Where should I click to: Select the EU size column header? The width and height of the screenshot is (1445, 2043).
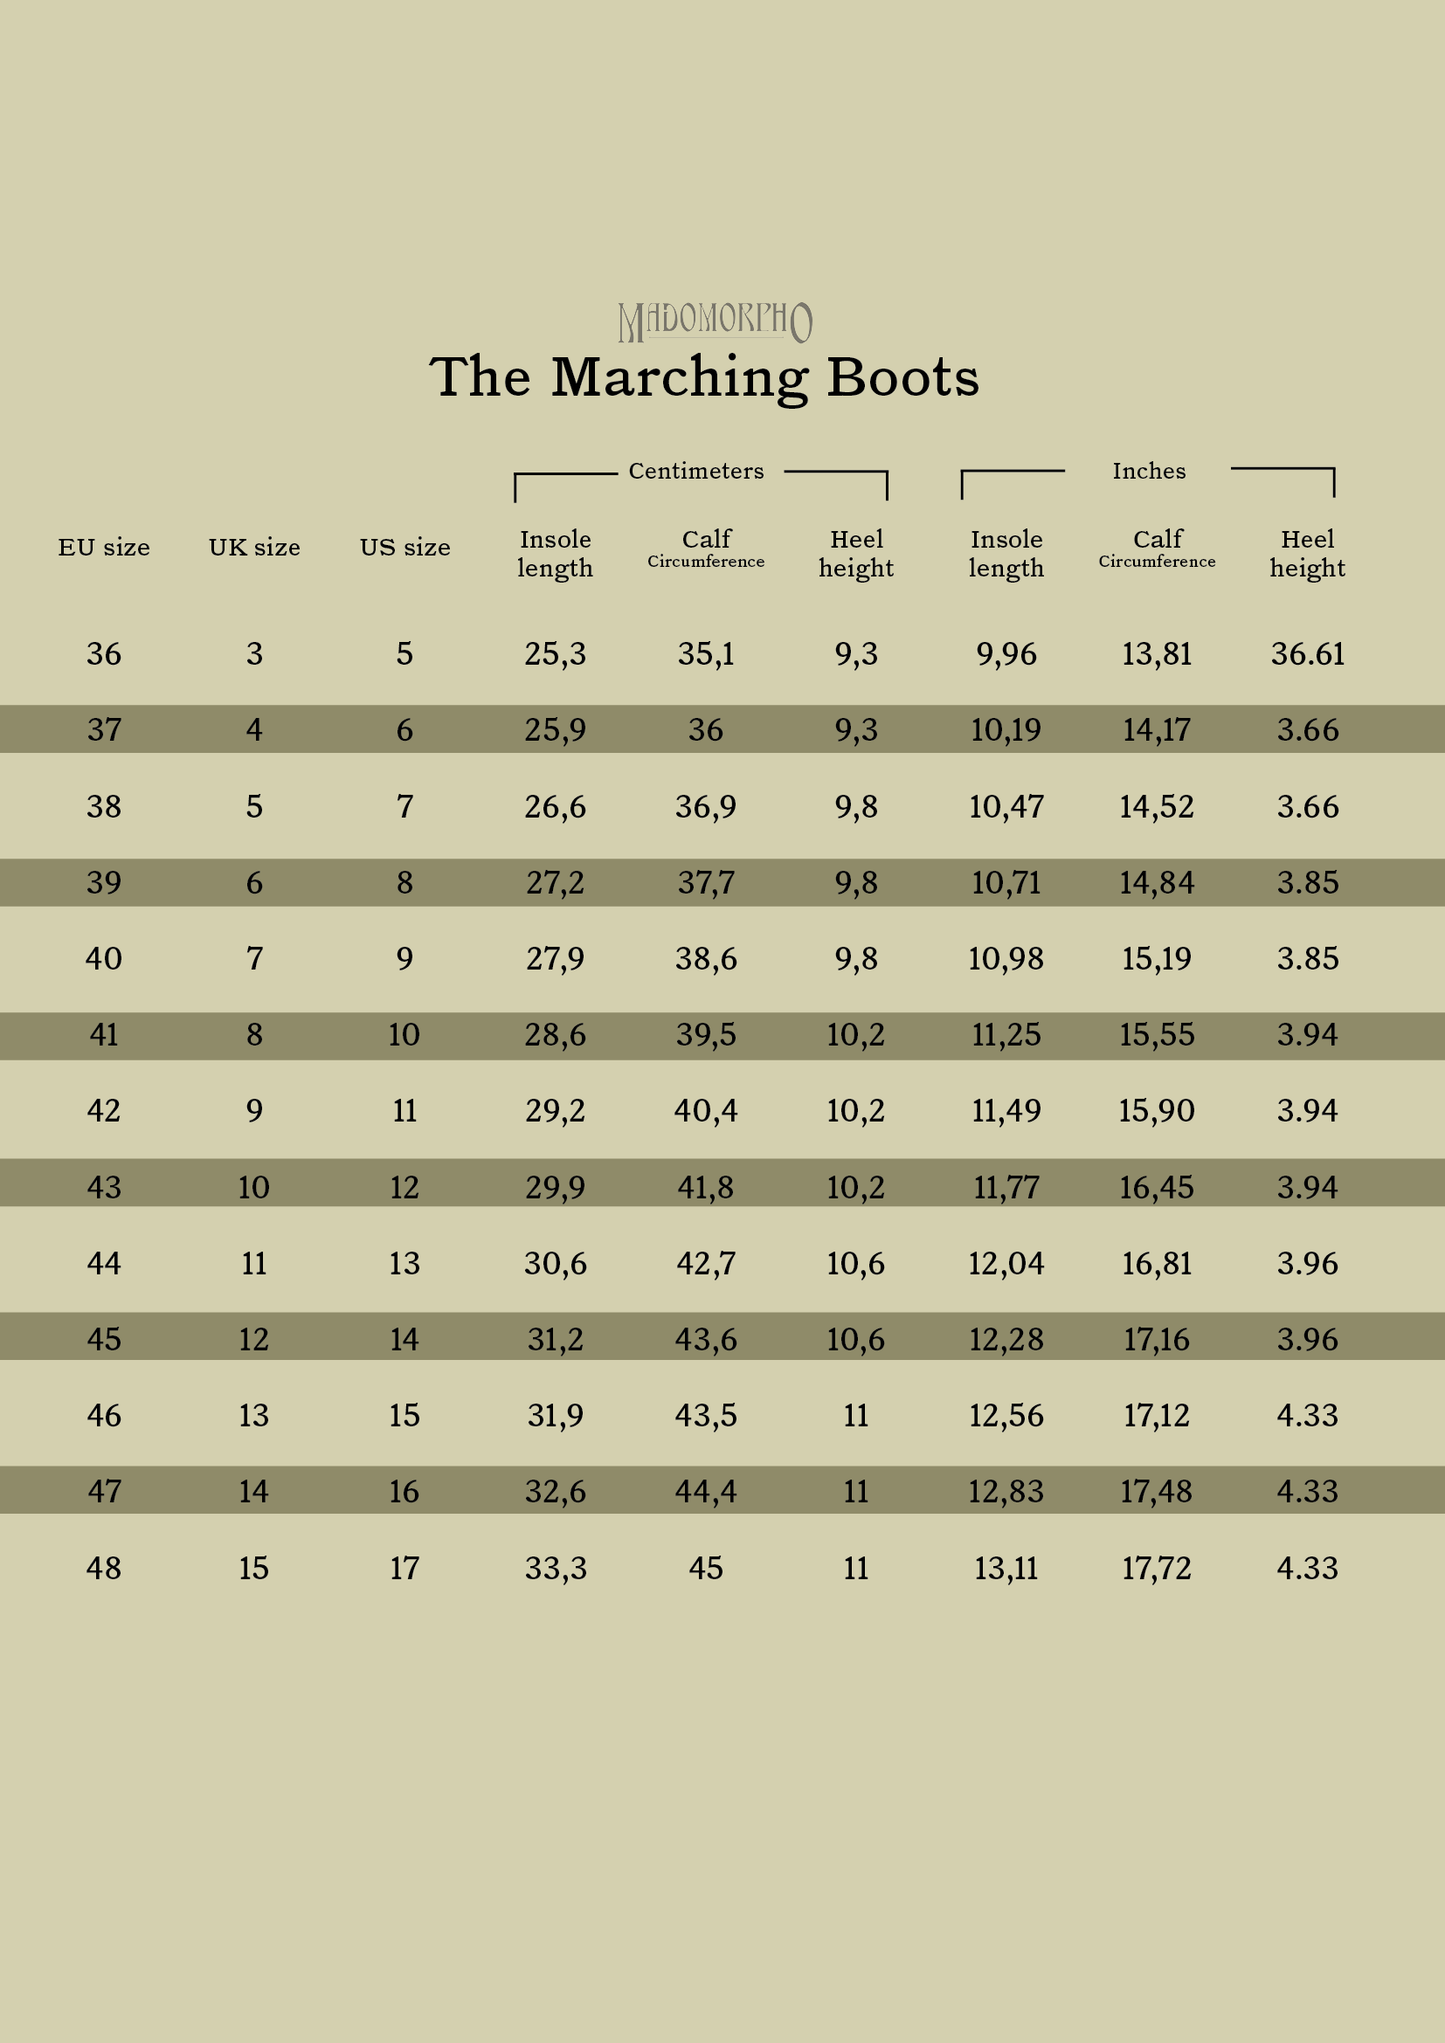[x=104, y=547]
